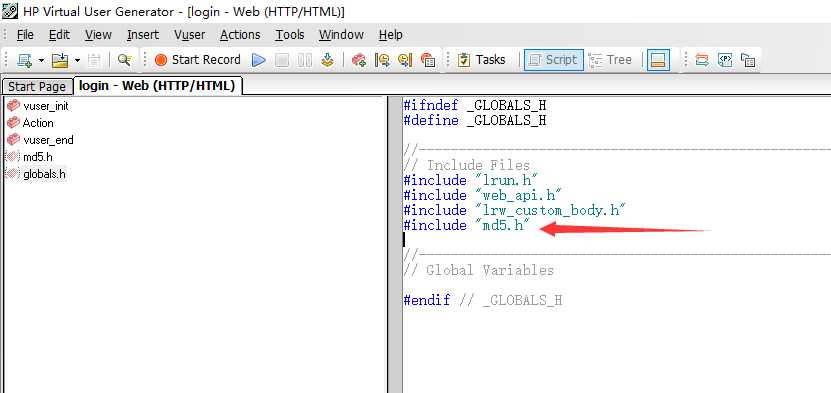Click the Find magnifier icon
Viewport: 831px width, 393px height.
(125, 60)
